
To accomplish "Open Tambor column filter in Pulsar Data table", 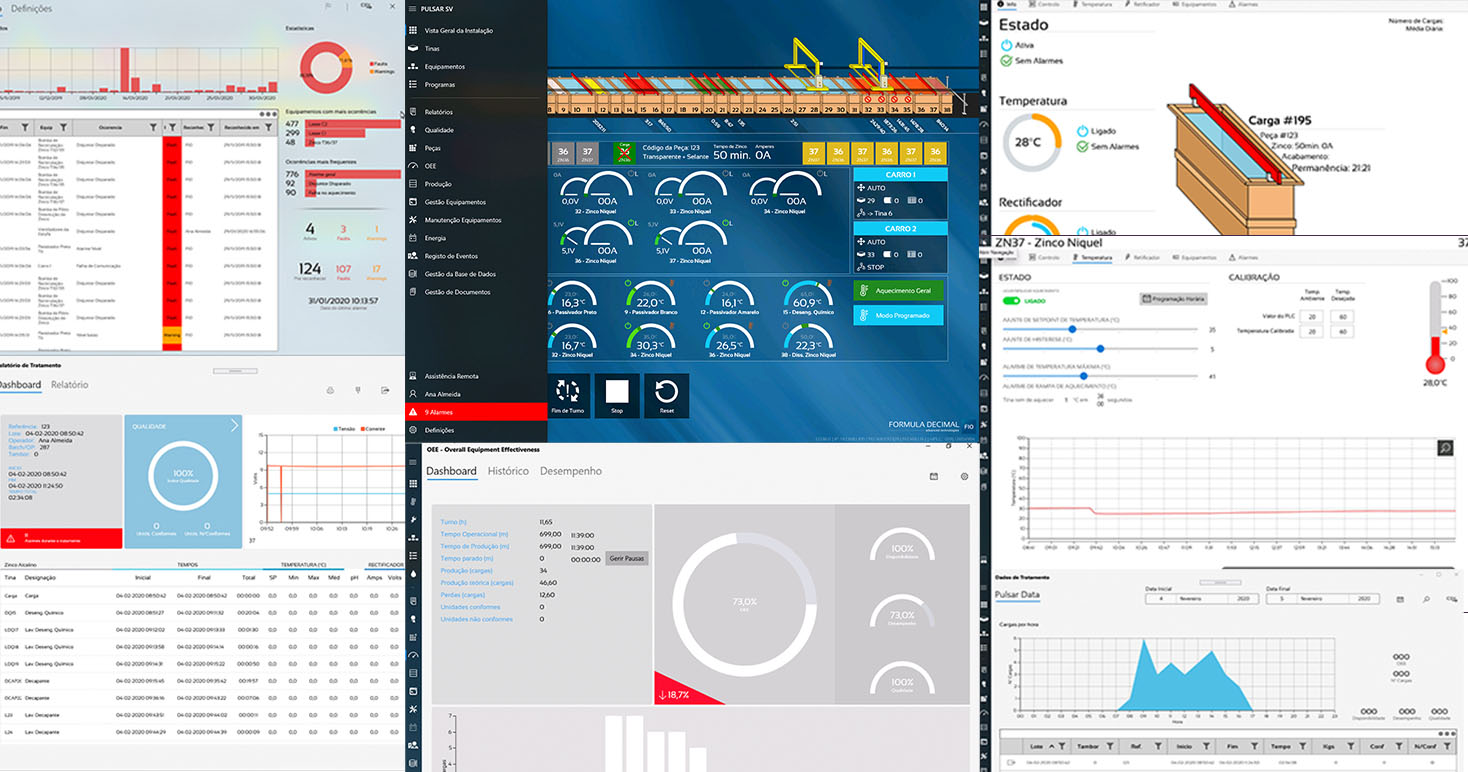I will [1108, 746].
